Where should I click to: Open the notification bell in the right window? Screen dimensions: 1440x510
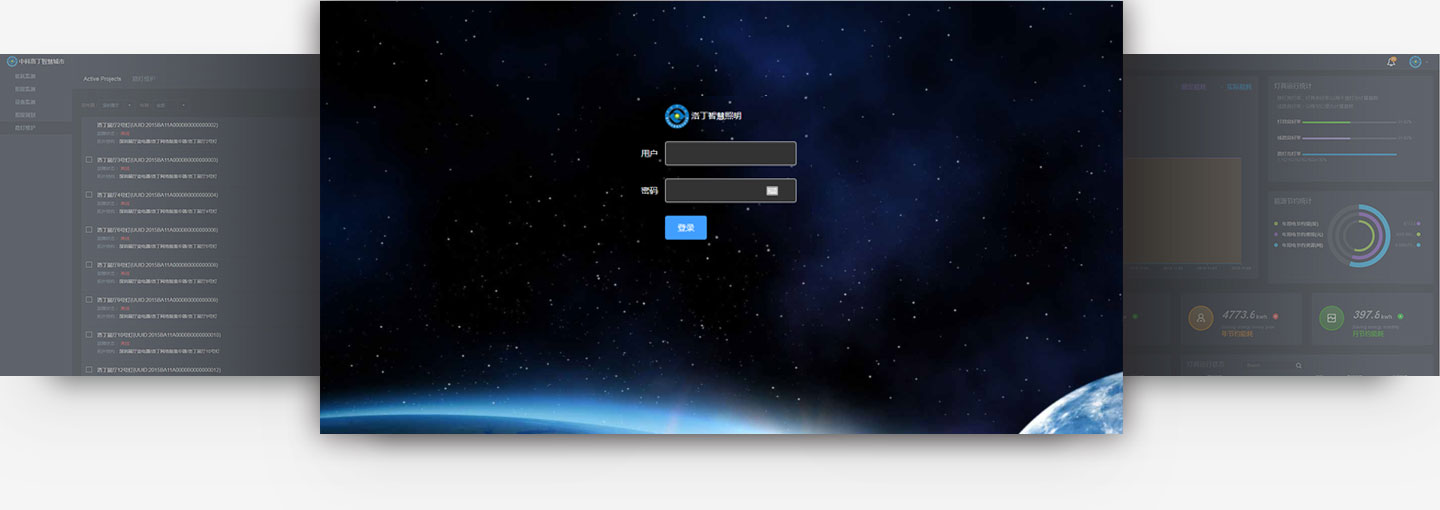click(1391, 62)
